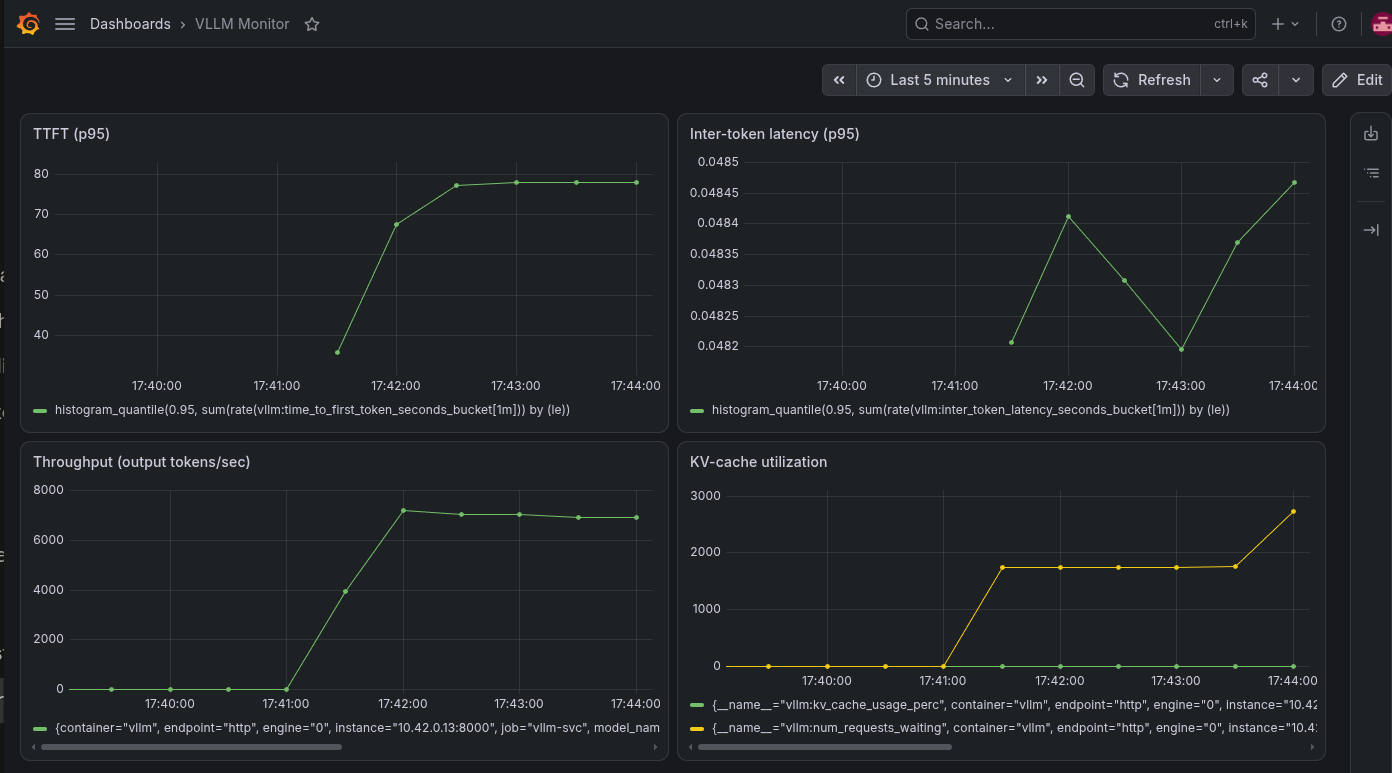Open the refresh interval dropdown arrow
The height and width of the screenshot is (773, 1392).
[1217, 80]
